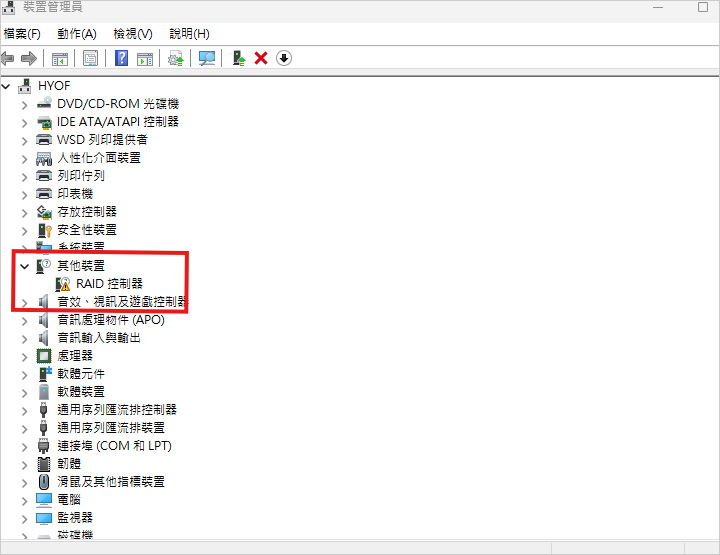The width and height of the screenshot is (720, 555).
Task: Click the 連接埠 (COM 和 LPT) port icon
Action: point(44,446)
